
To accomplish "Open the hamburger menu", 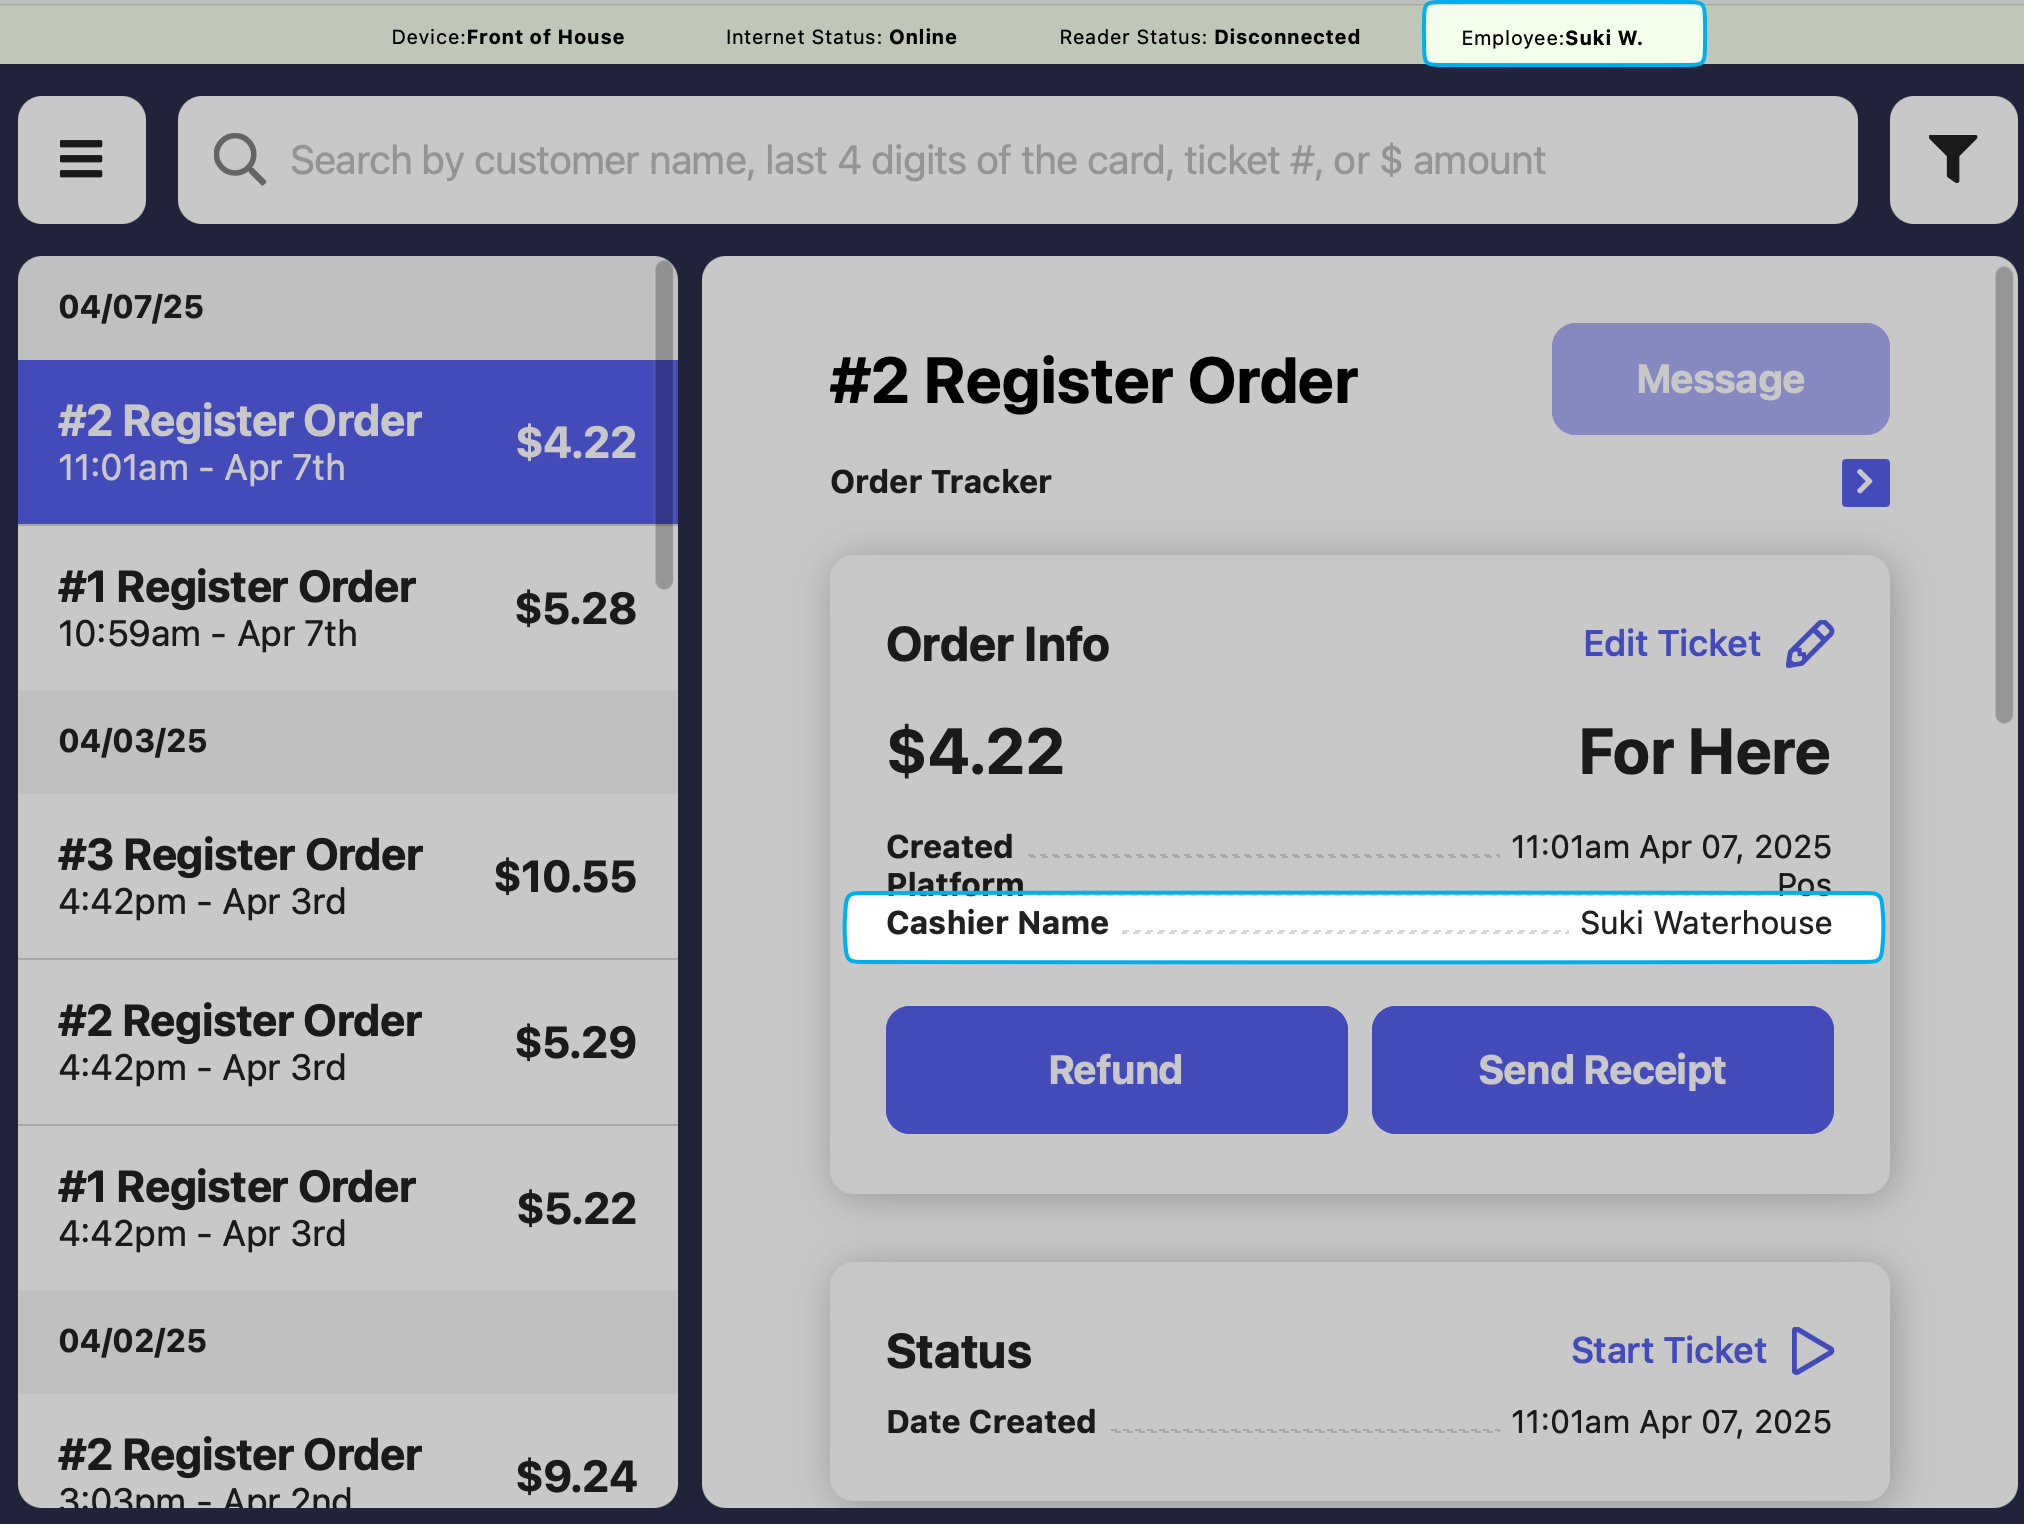I will tap(81, 160).
